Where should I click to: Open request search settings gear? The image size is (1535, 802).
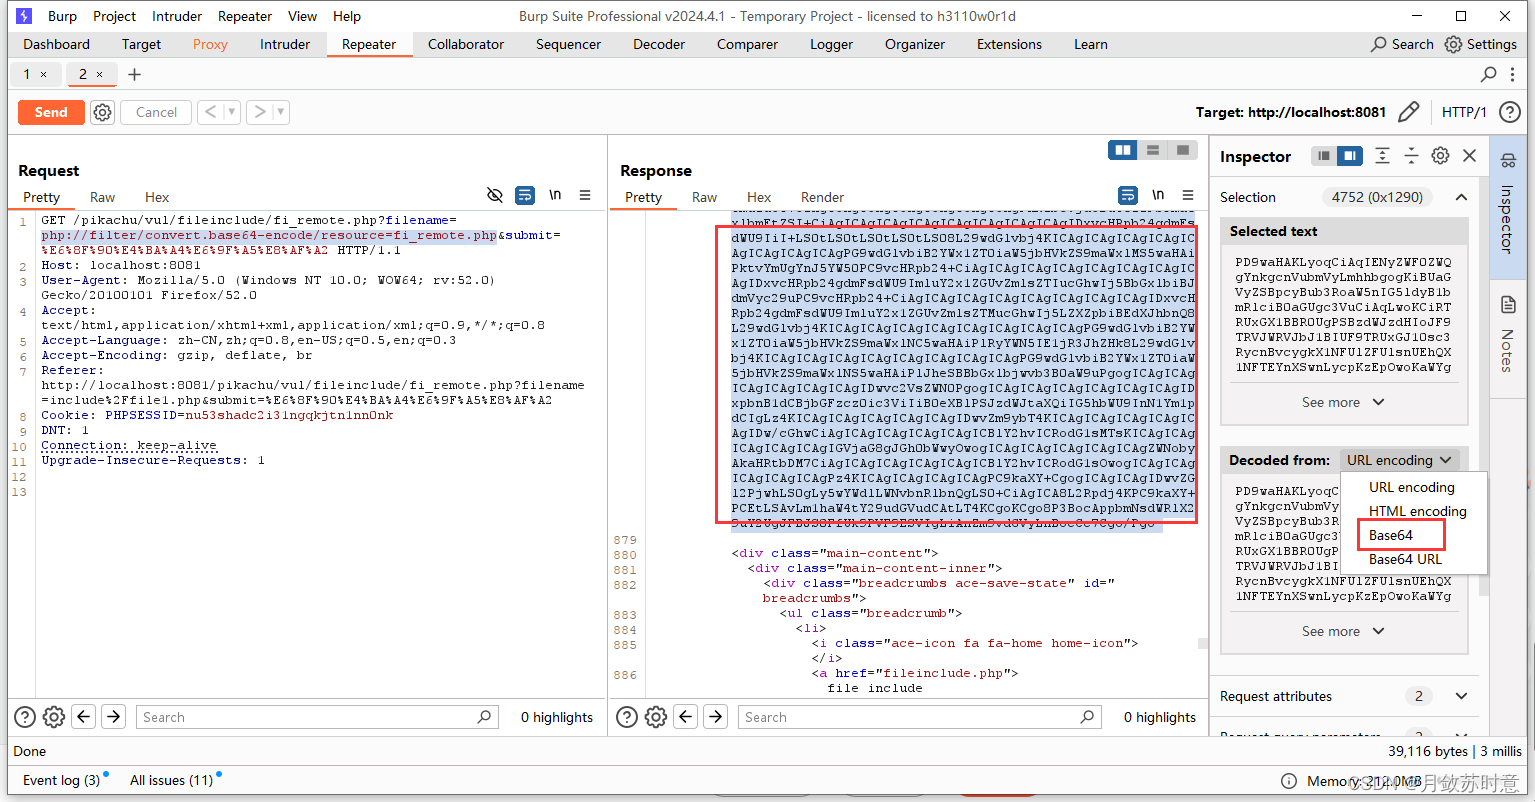pyautogui.click(x=54, y=716)
